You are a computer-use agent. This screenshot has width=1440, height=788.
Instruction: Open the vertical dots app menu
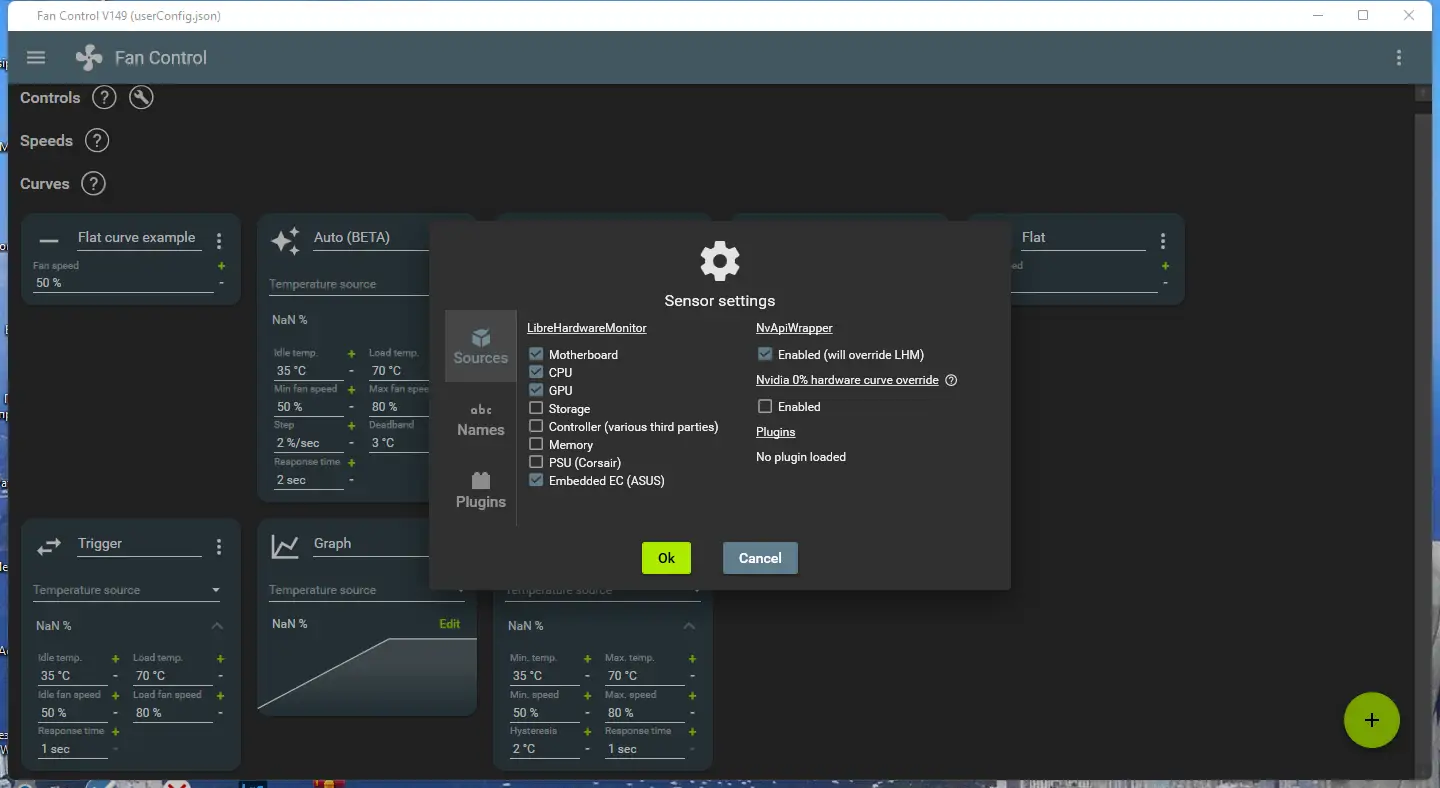point(1399,58)
